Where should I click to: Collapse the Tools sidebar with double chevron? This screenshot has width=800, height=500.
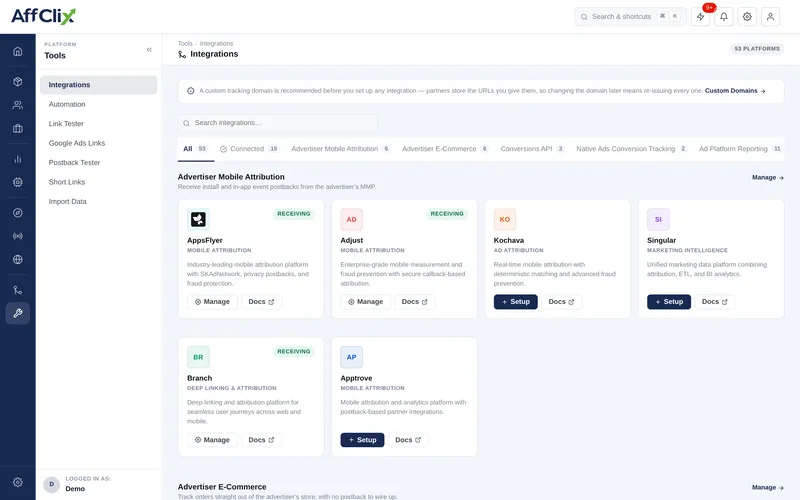149,49
